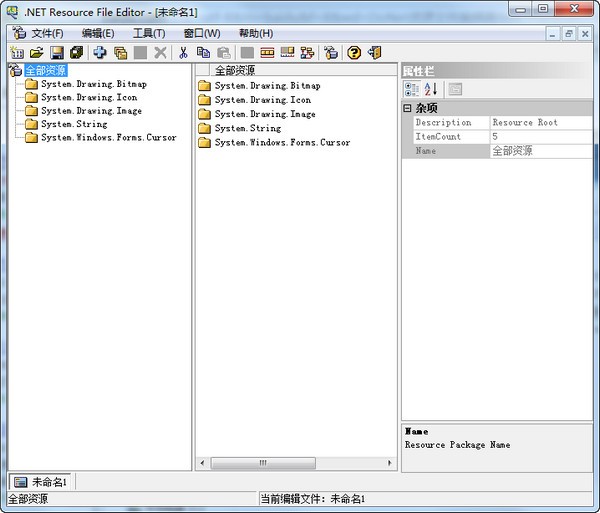Screen dimensions: 600x513
Task: Select System.Drawing.Image in left tree
Action: pyautogui.click(x=91, y=111)
